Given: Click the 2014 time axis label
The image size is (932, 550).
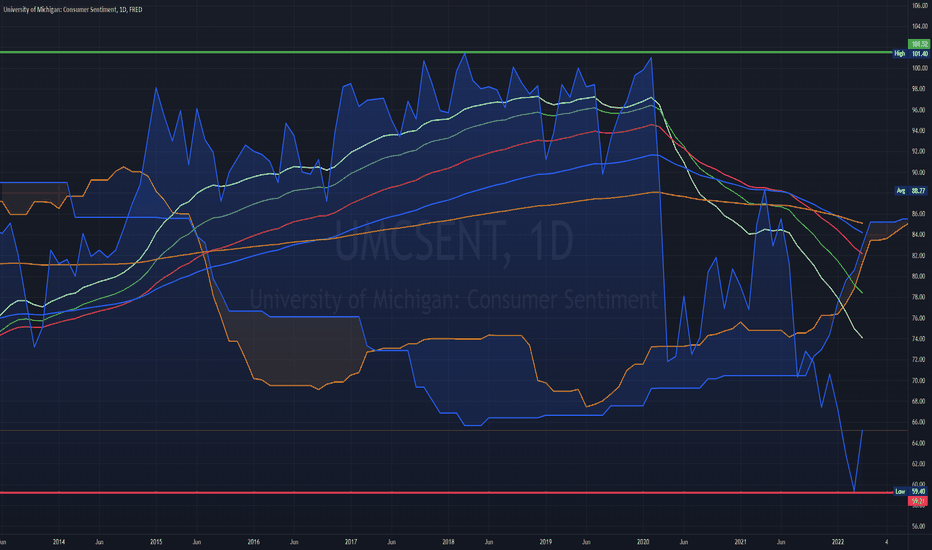Looking at the screenshot, I should 59,542.
